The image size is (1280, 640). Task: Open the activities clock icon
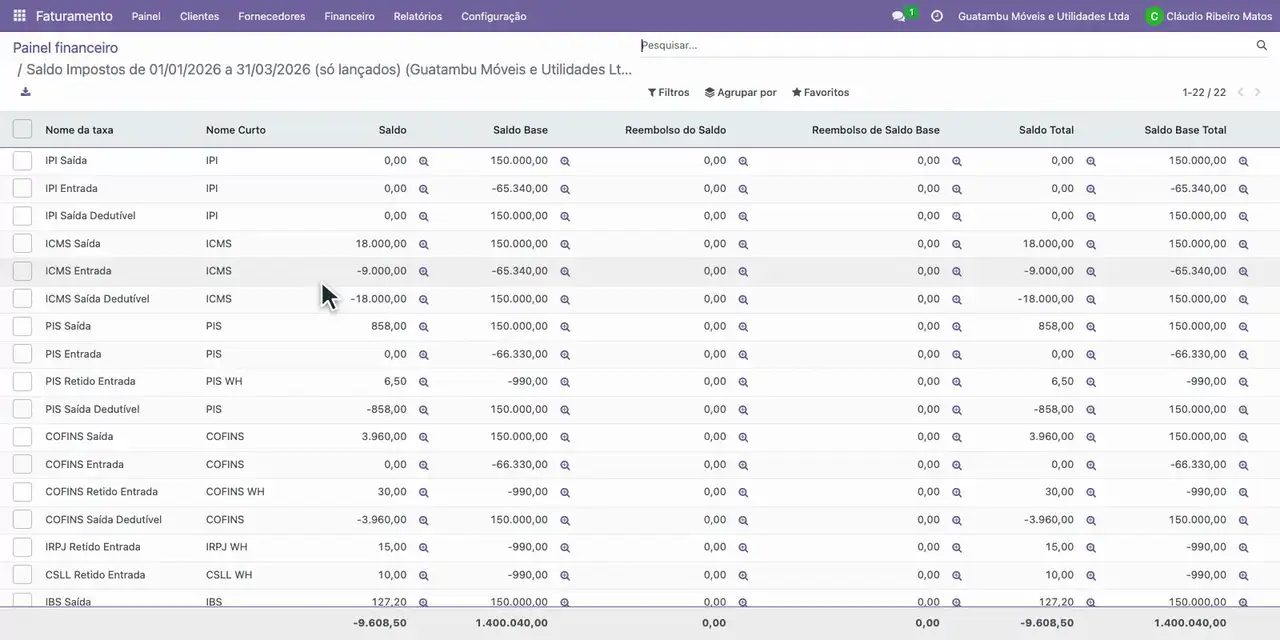937,16
